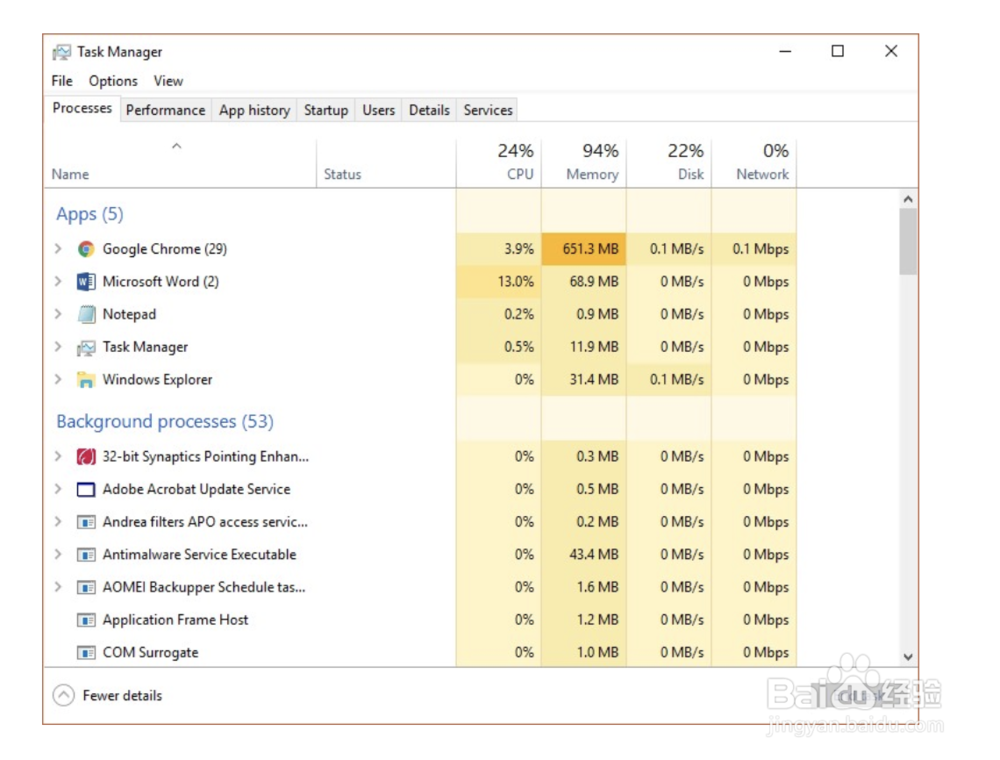Screen dimensions: 1000x760
Task: Click the 651.3 MB memory value
Action: tap(591, 249)
